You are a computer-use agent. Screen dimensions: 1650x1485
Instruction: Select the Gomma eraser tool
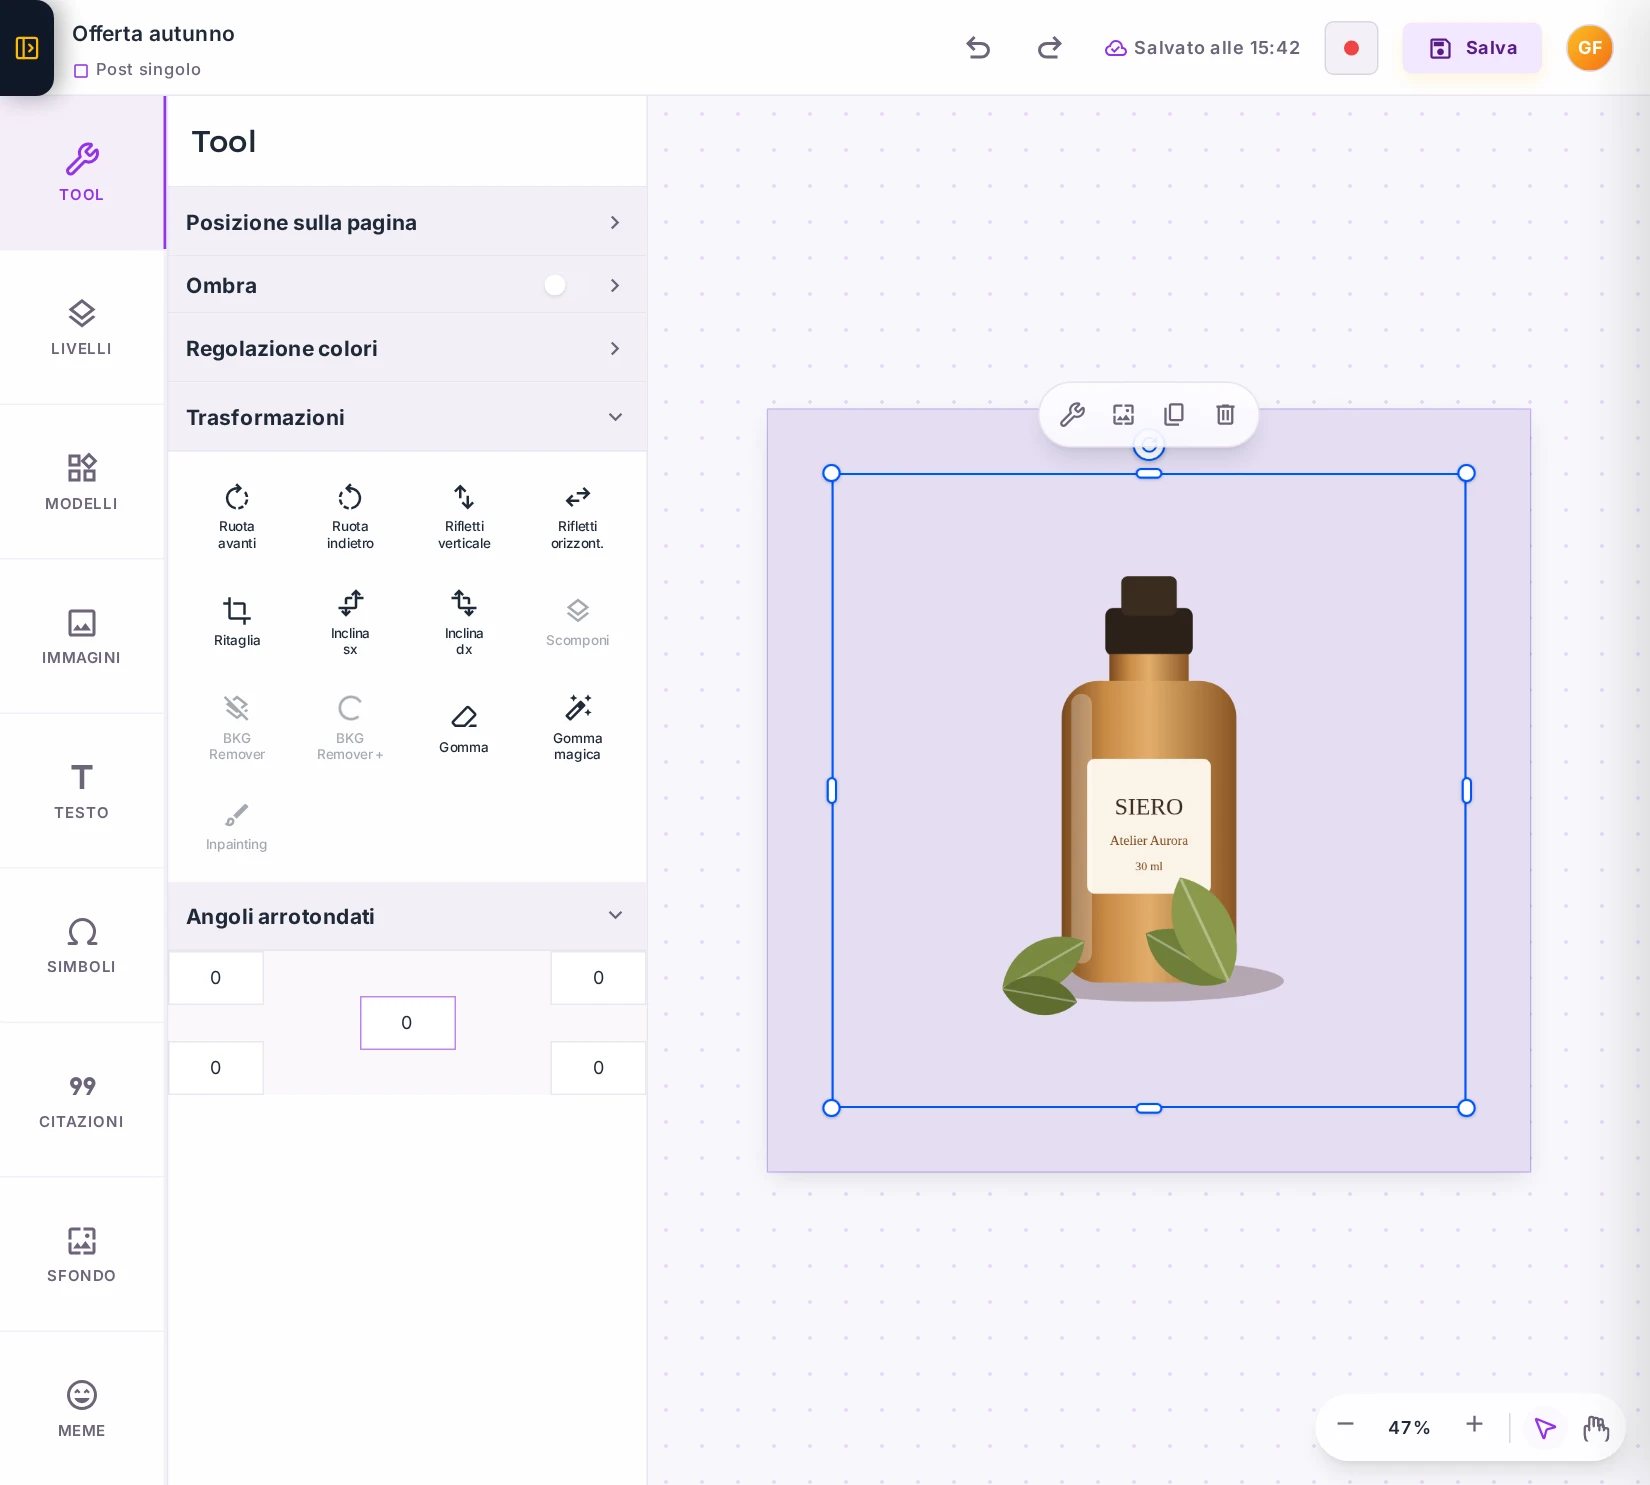[464, 728]
